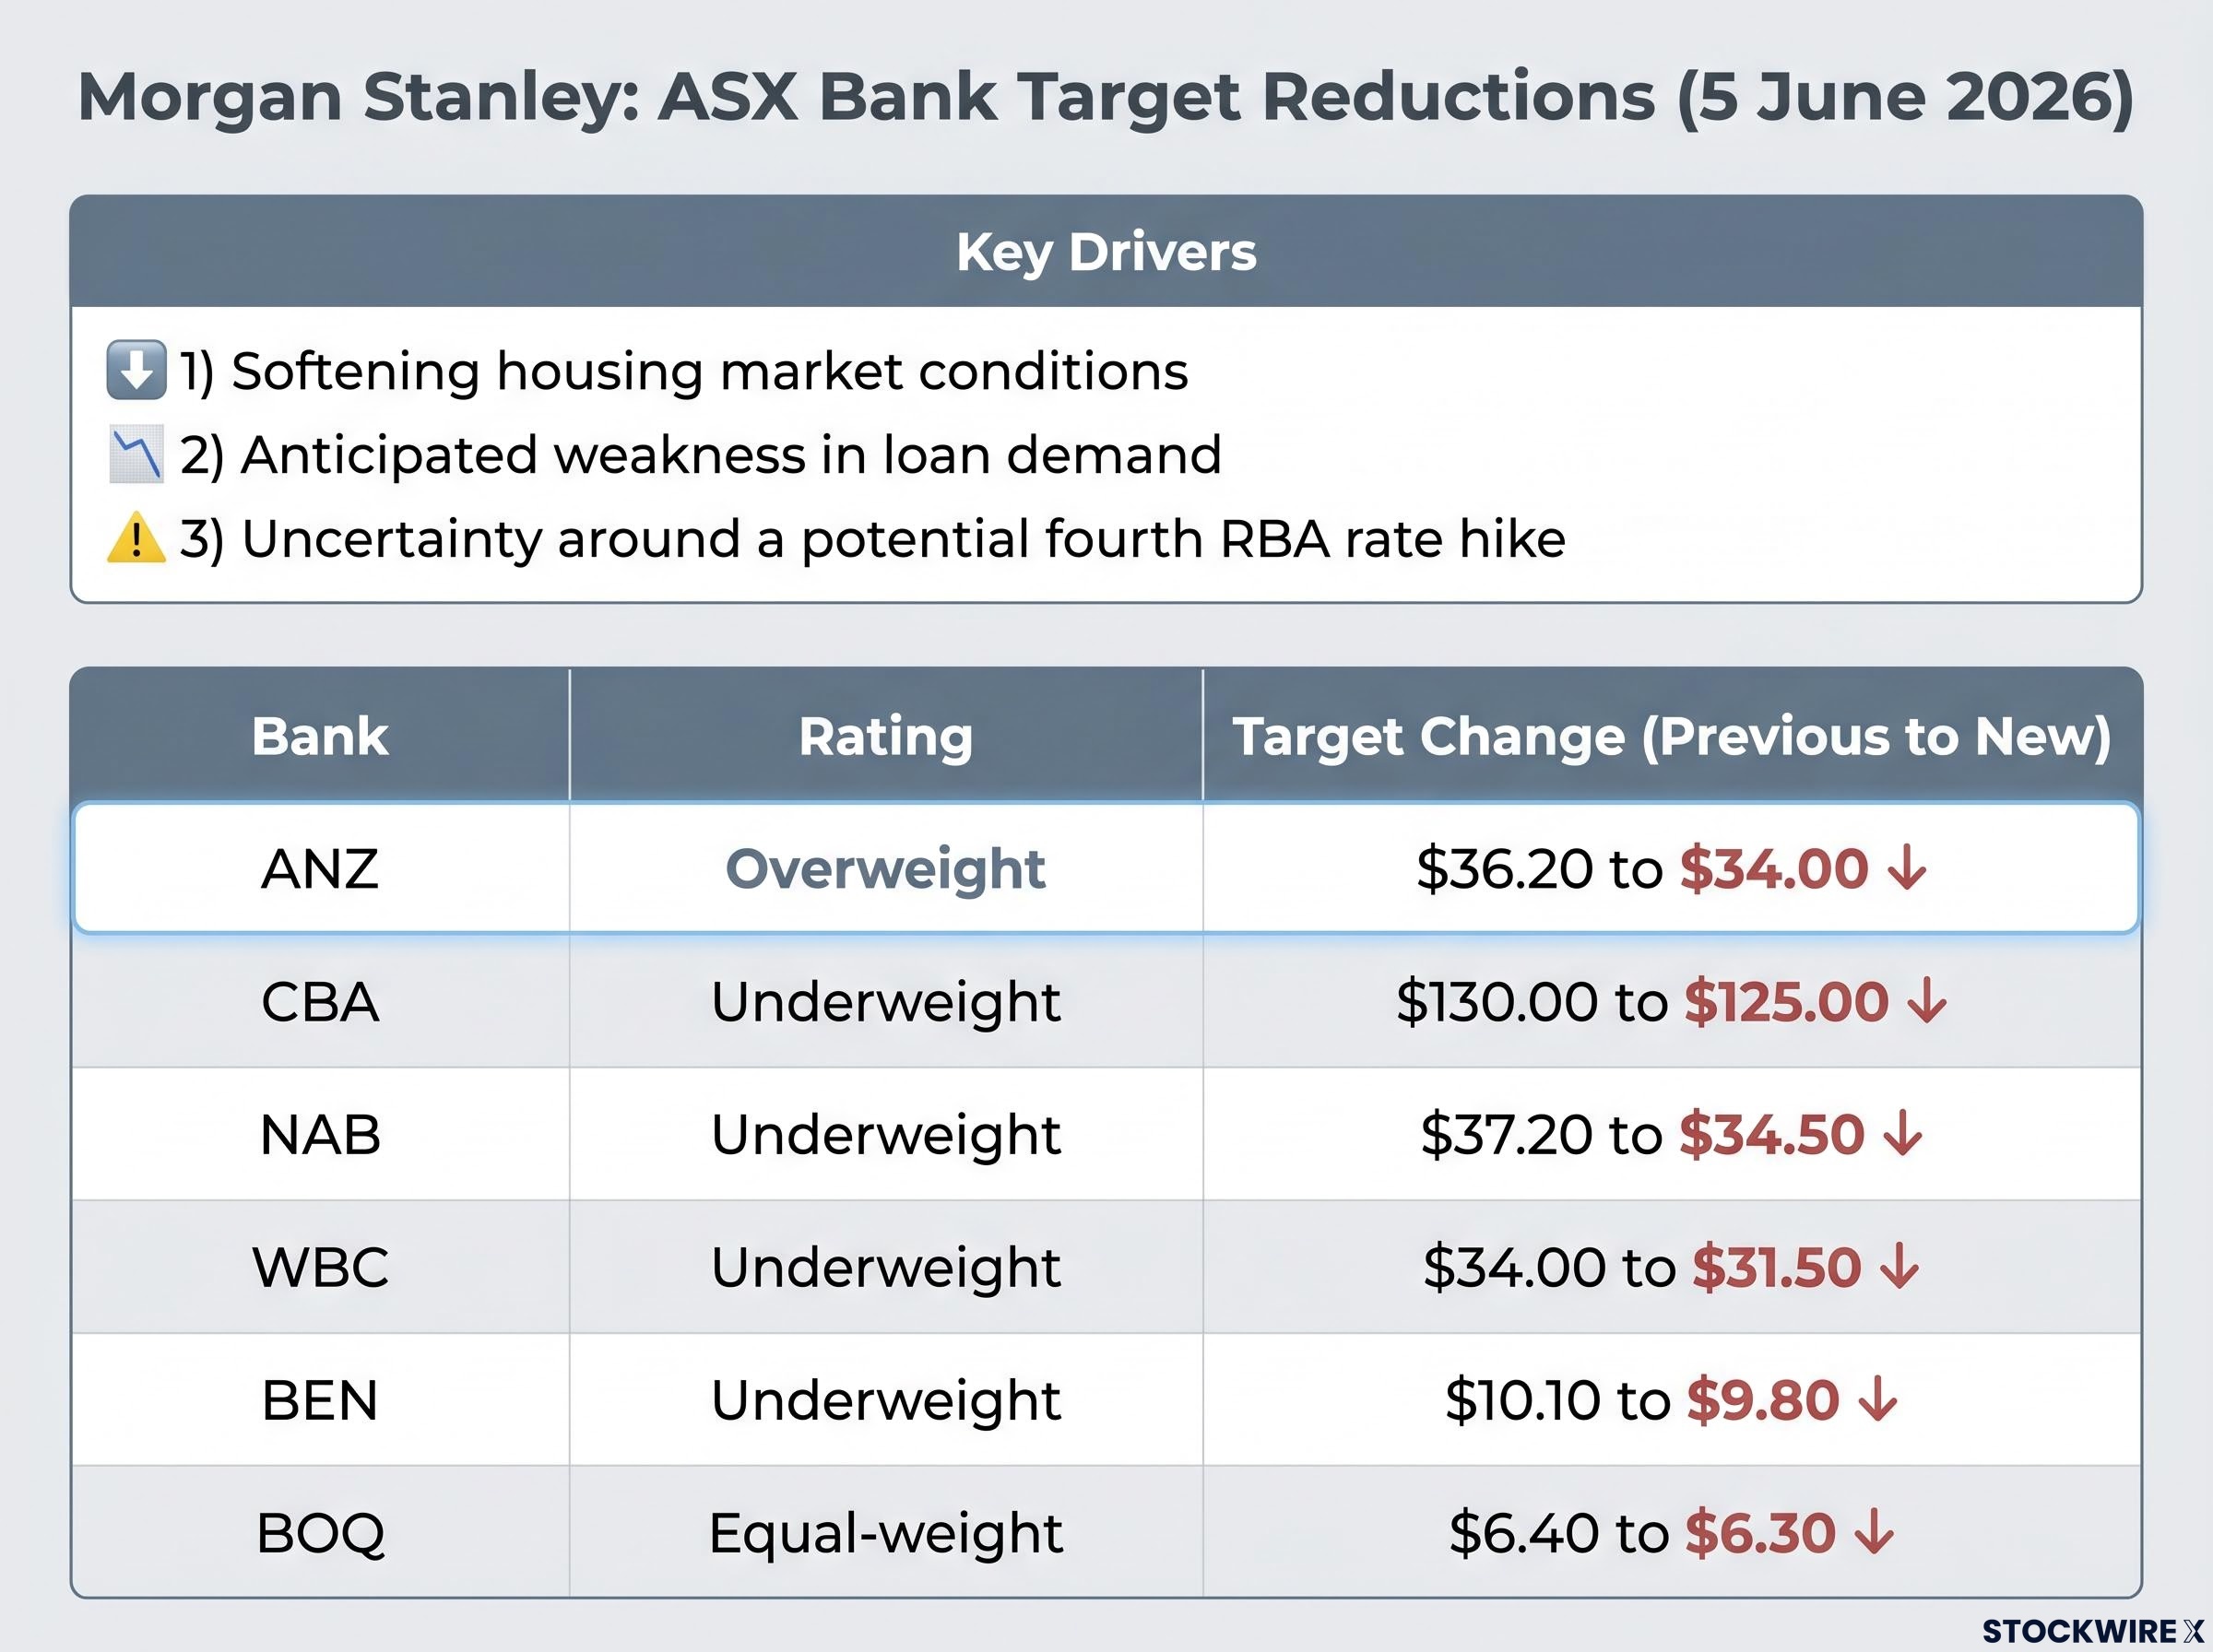Click the $125.00 new target for CBA
2213x1652 pixels.
click(x=1787, y=1001)
